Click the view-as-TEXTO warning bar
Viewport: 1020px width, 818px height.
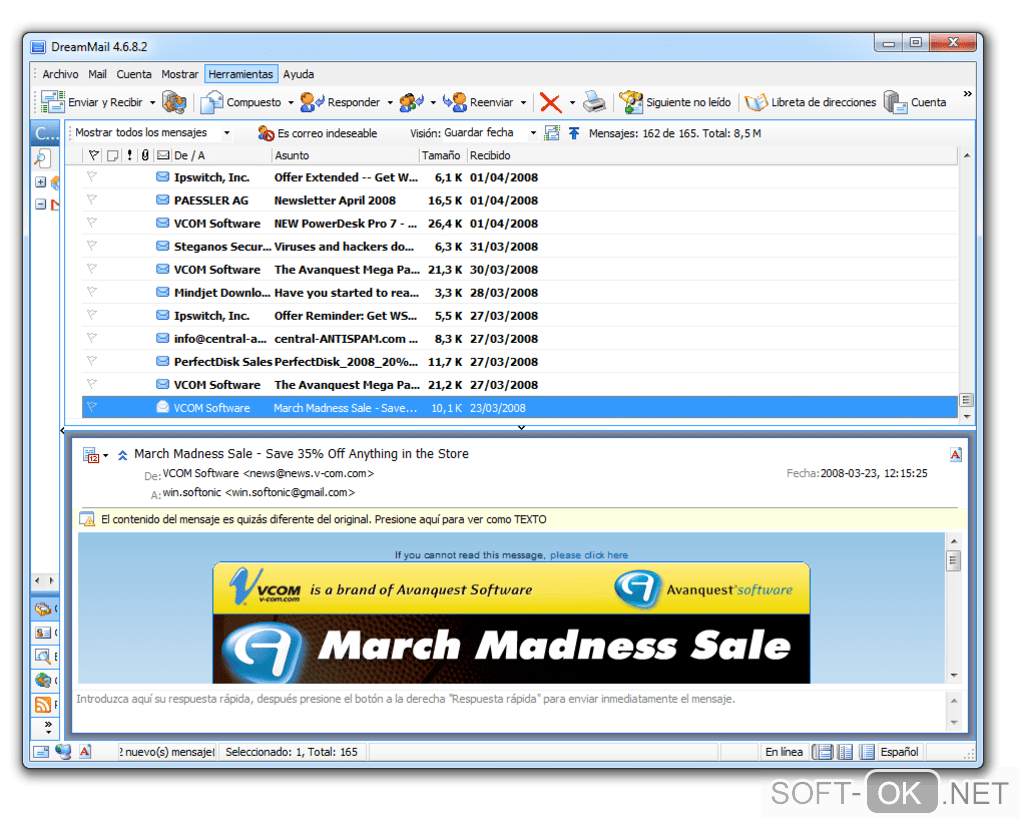click(x=519, y=519)
